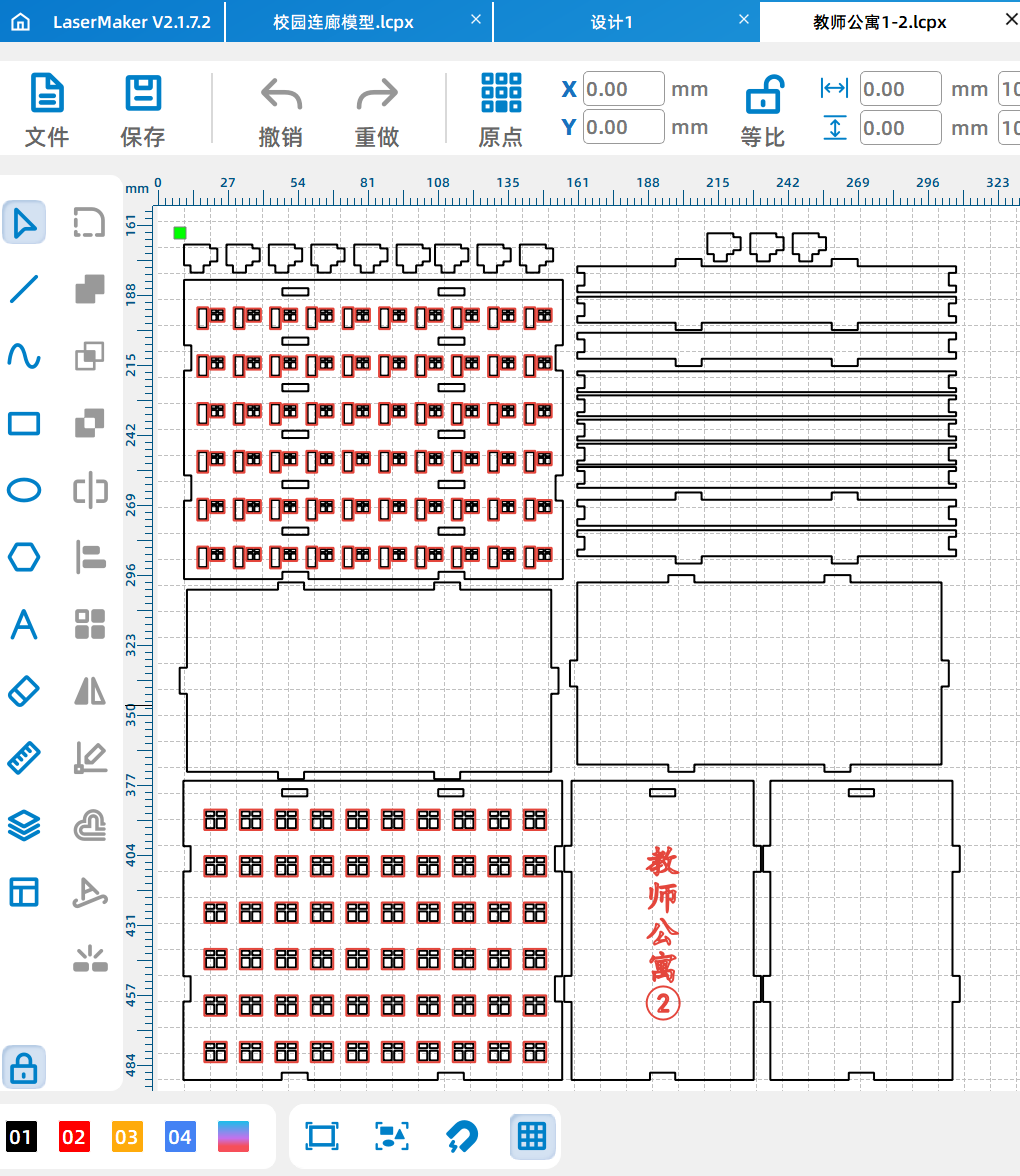This screenshot has height=1176, width=1020.
Task: Click the burst split icon
Action: tap(90, 958)
